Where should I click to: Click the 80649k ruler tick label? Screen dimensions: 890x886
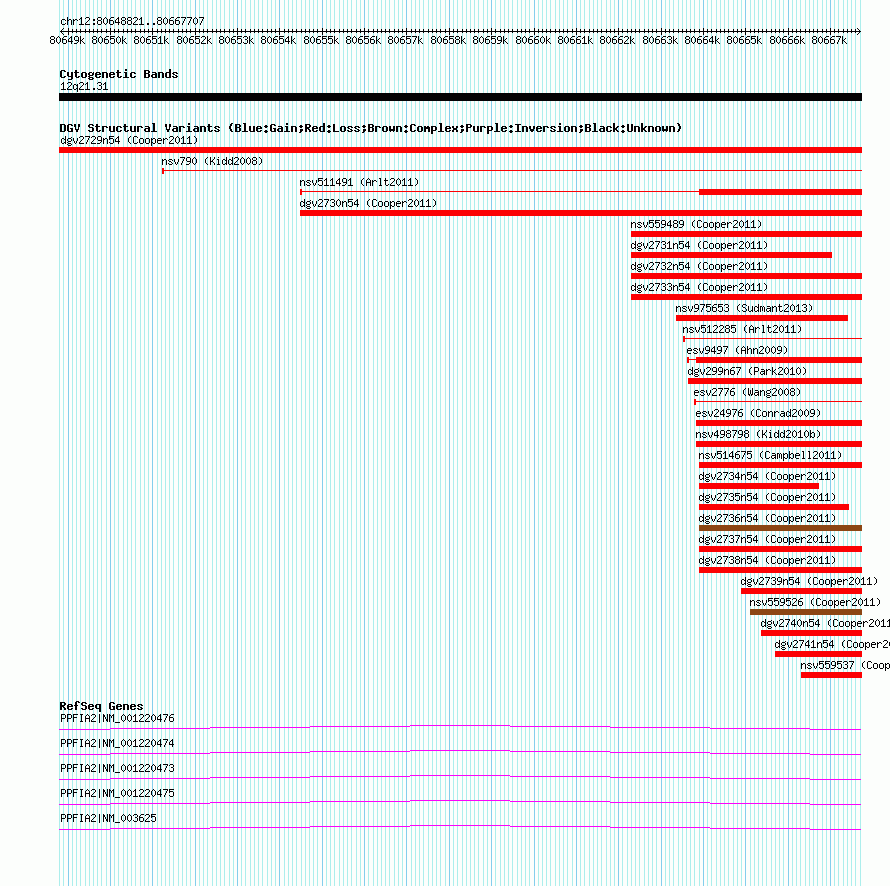(67, 40)
